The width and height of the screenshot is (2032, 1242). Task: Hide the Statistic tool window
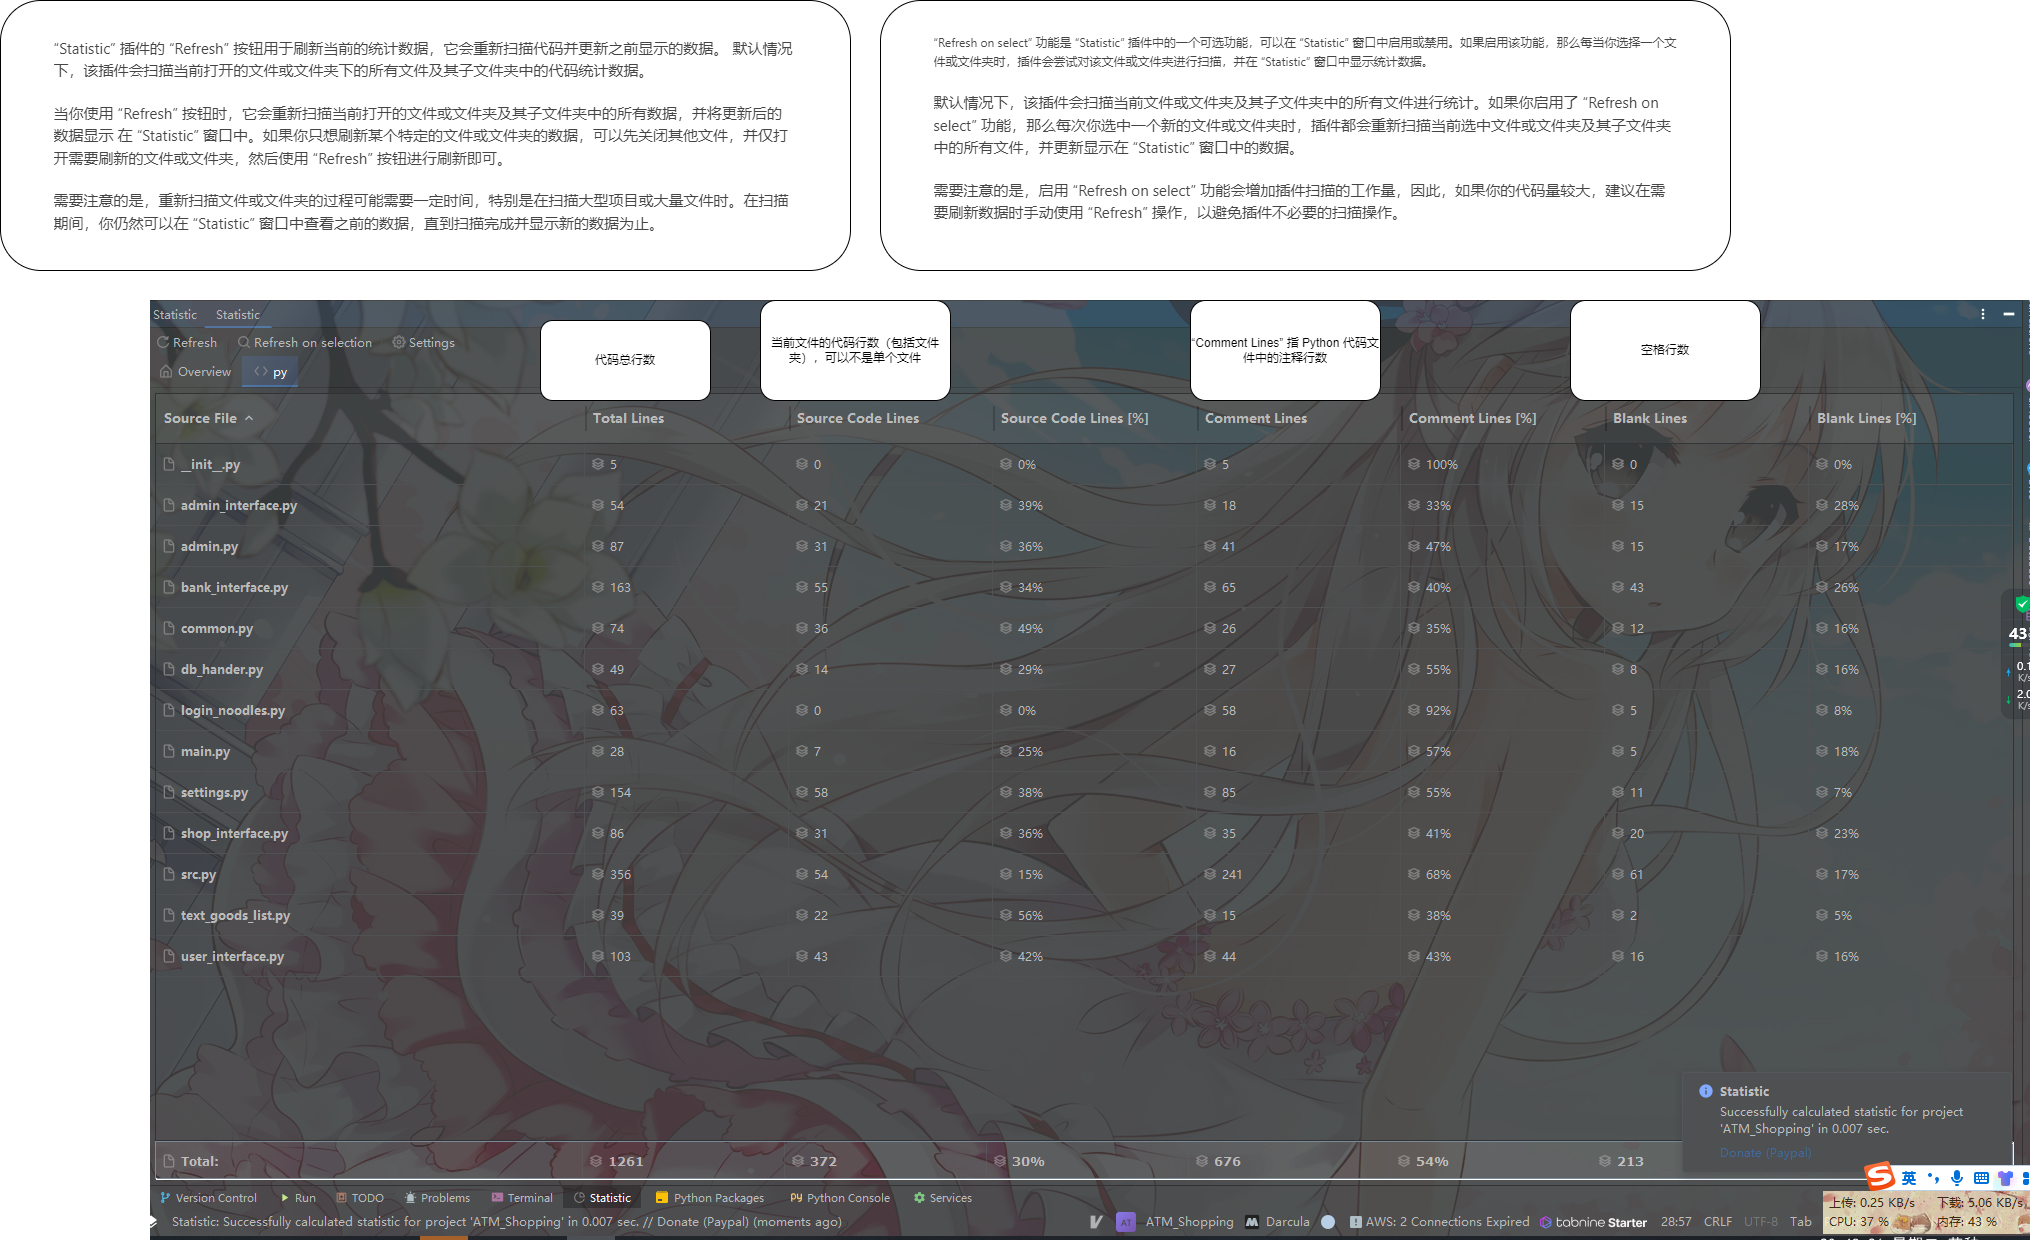[x=2008, y=314]
